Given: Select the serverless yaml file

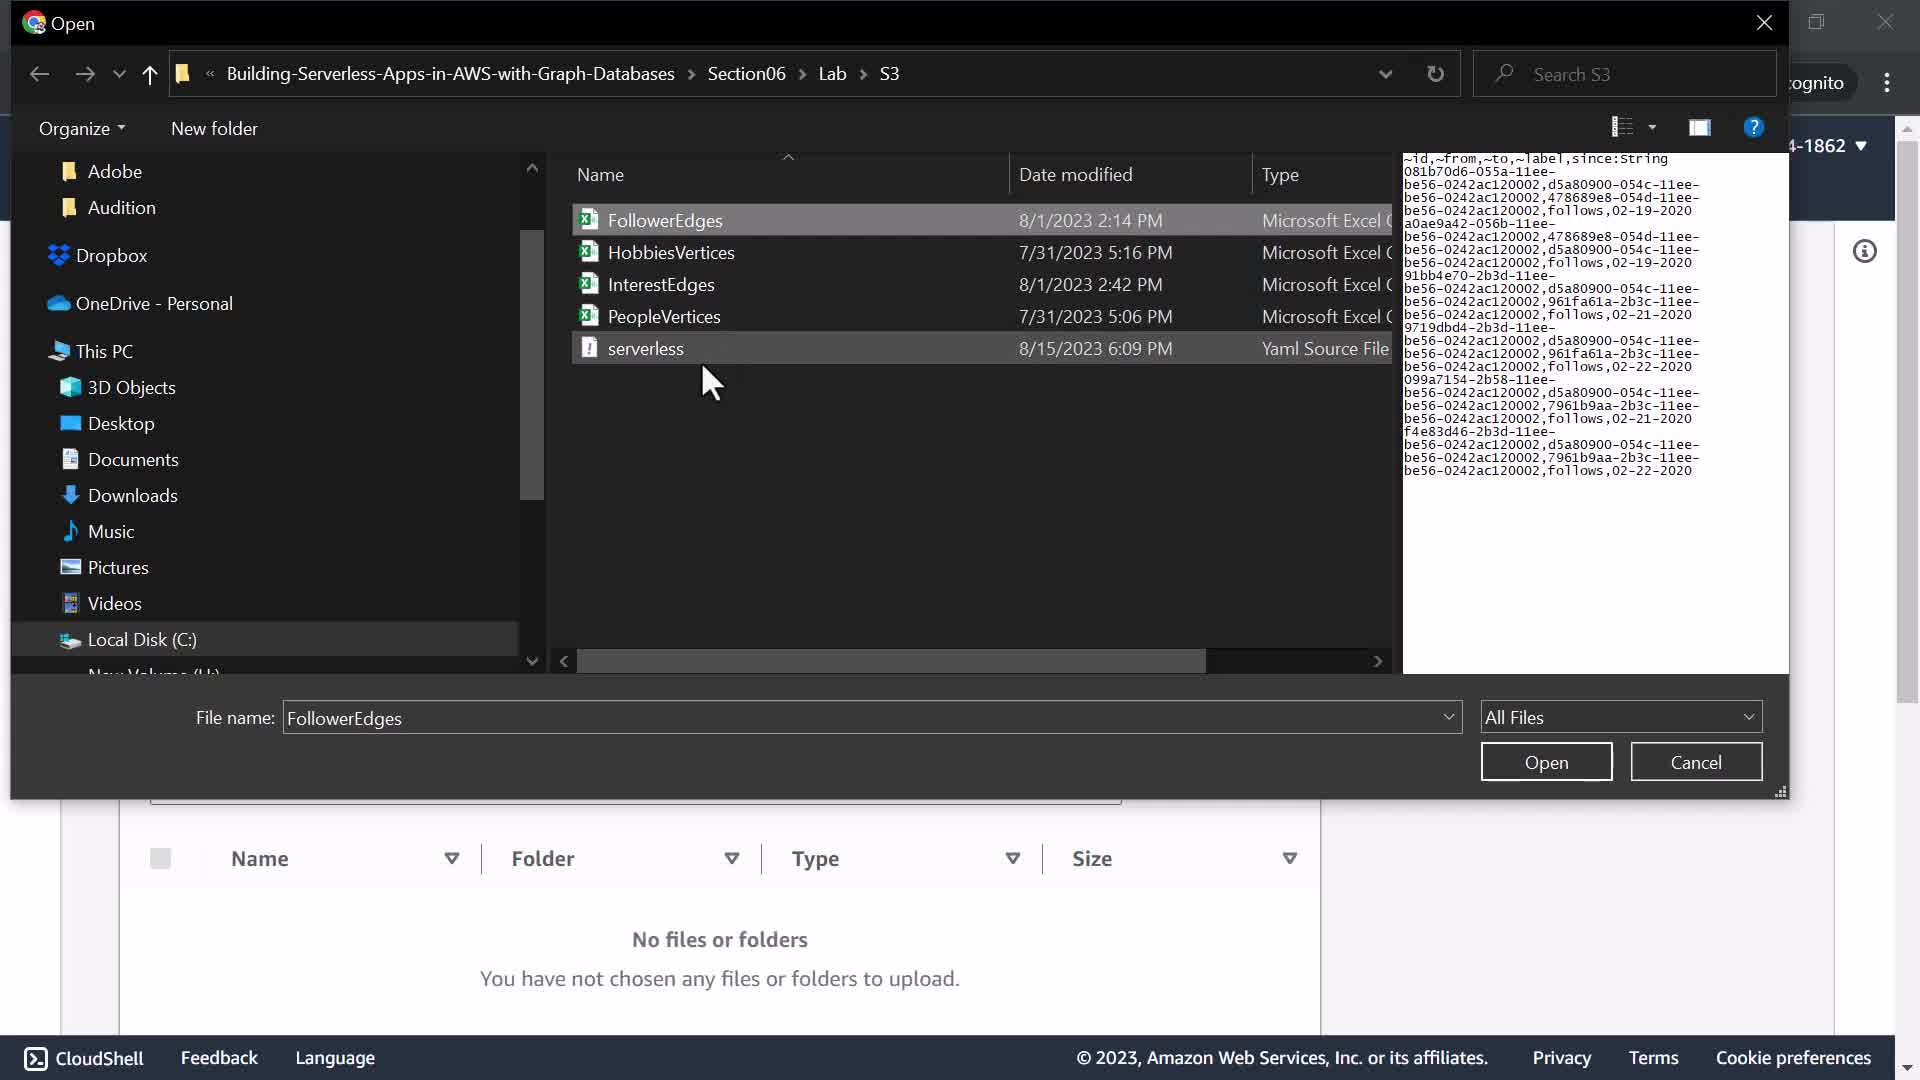Looking at the screenshot, I should pyautogui.click(x=645, y=348).
